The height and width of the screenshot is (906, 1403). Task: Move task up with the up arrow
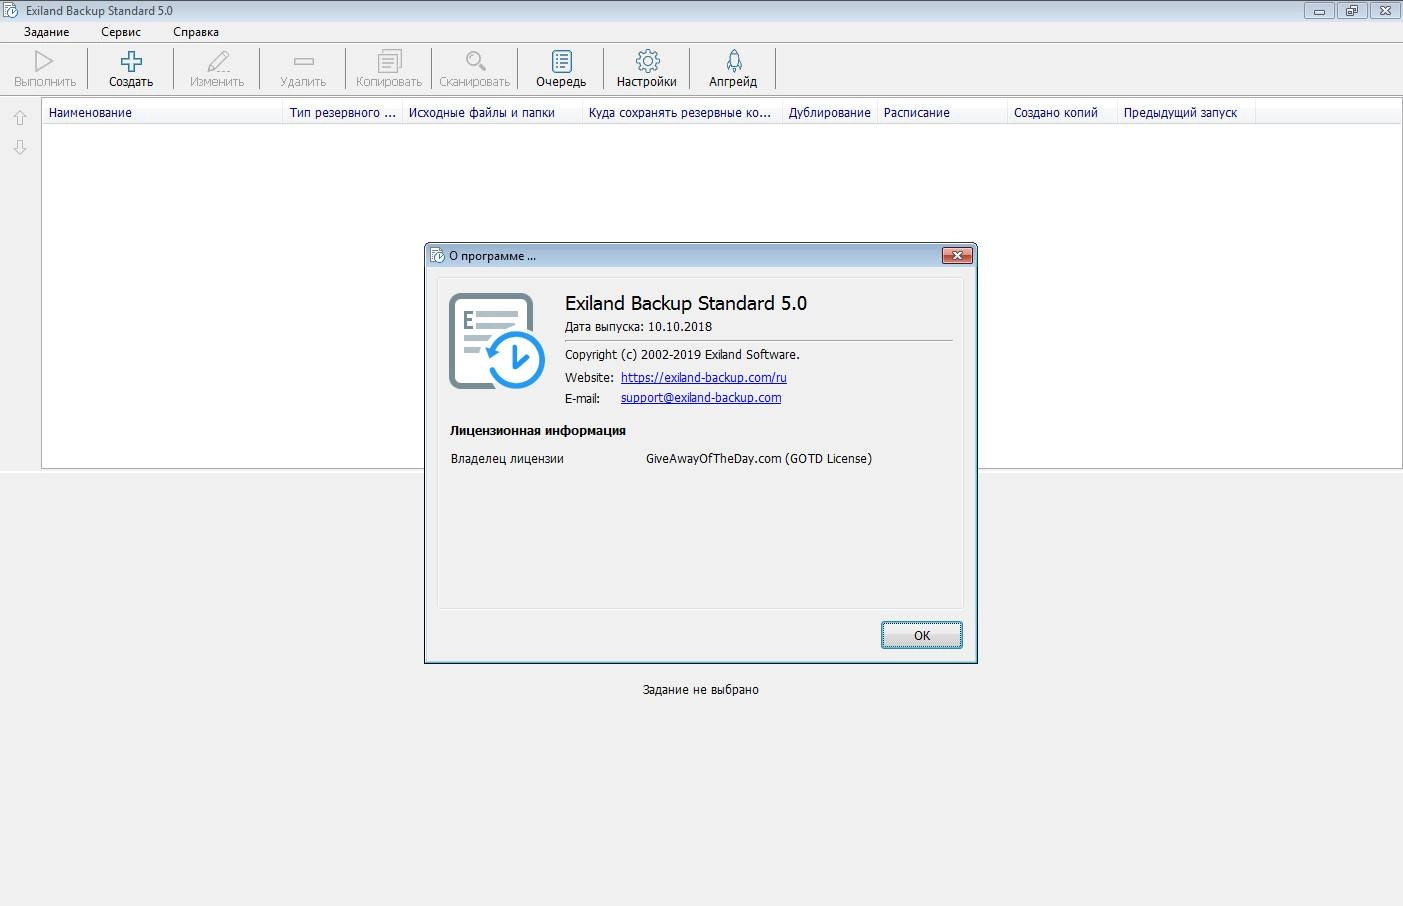20,118
